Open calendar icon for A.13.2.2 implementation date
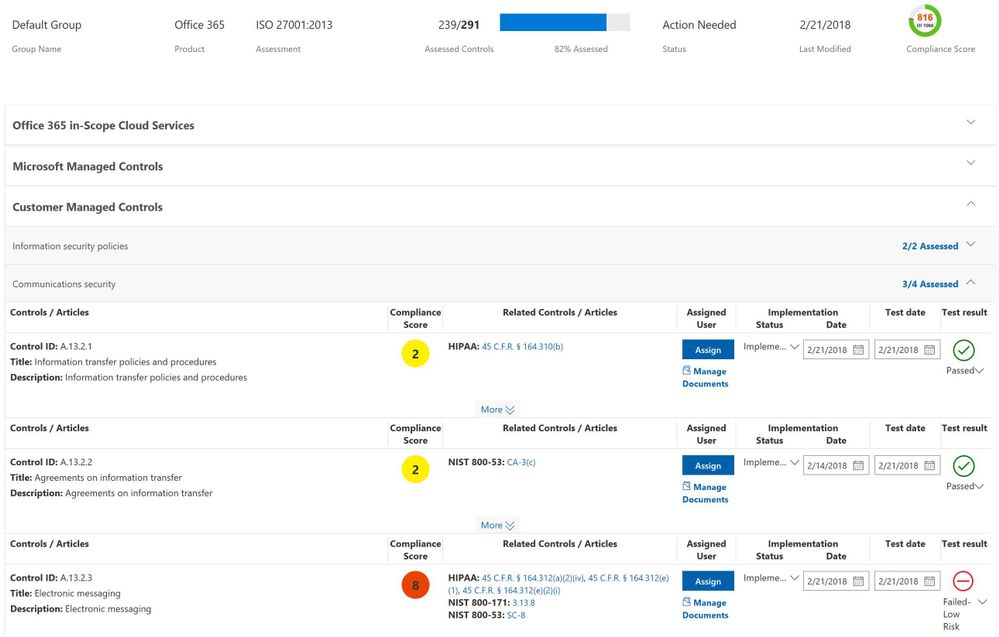The height and width of the screenshot is (637, 999). [858, 466]
